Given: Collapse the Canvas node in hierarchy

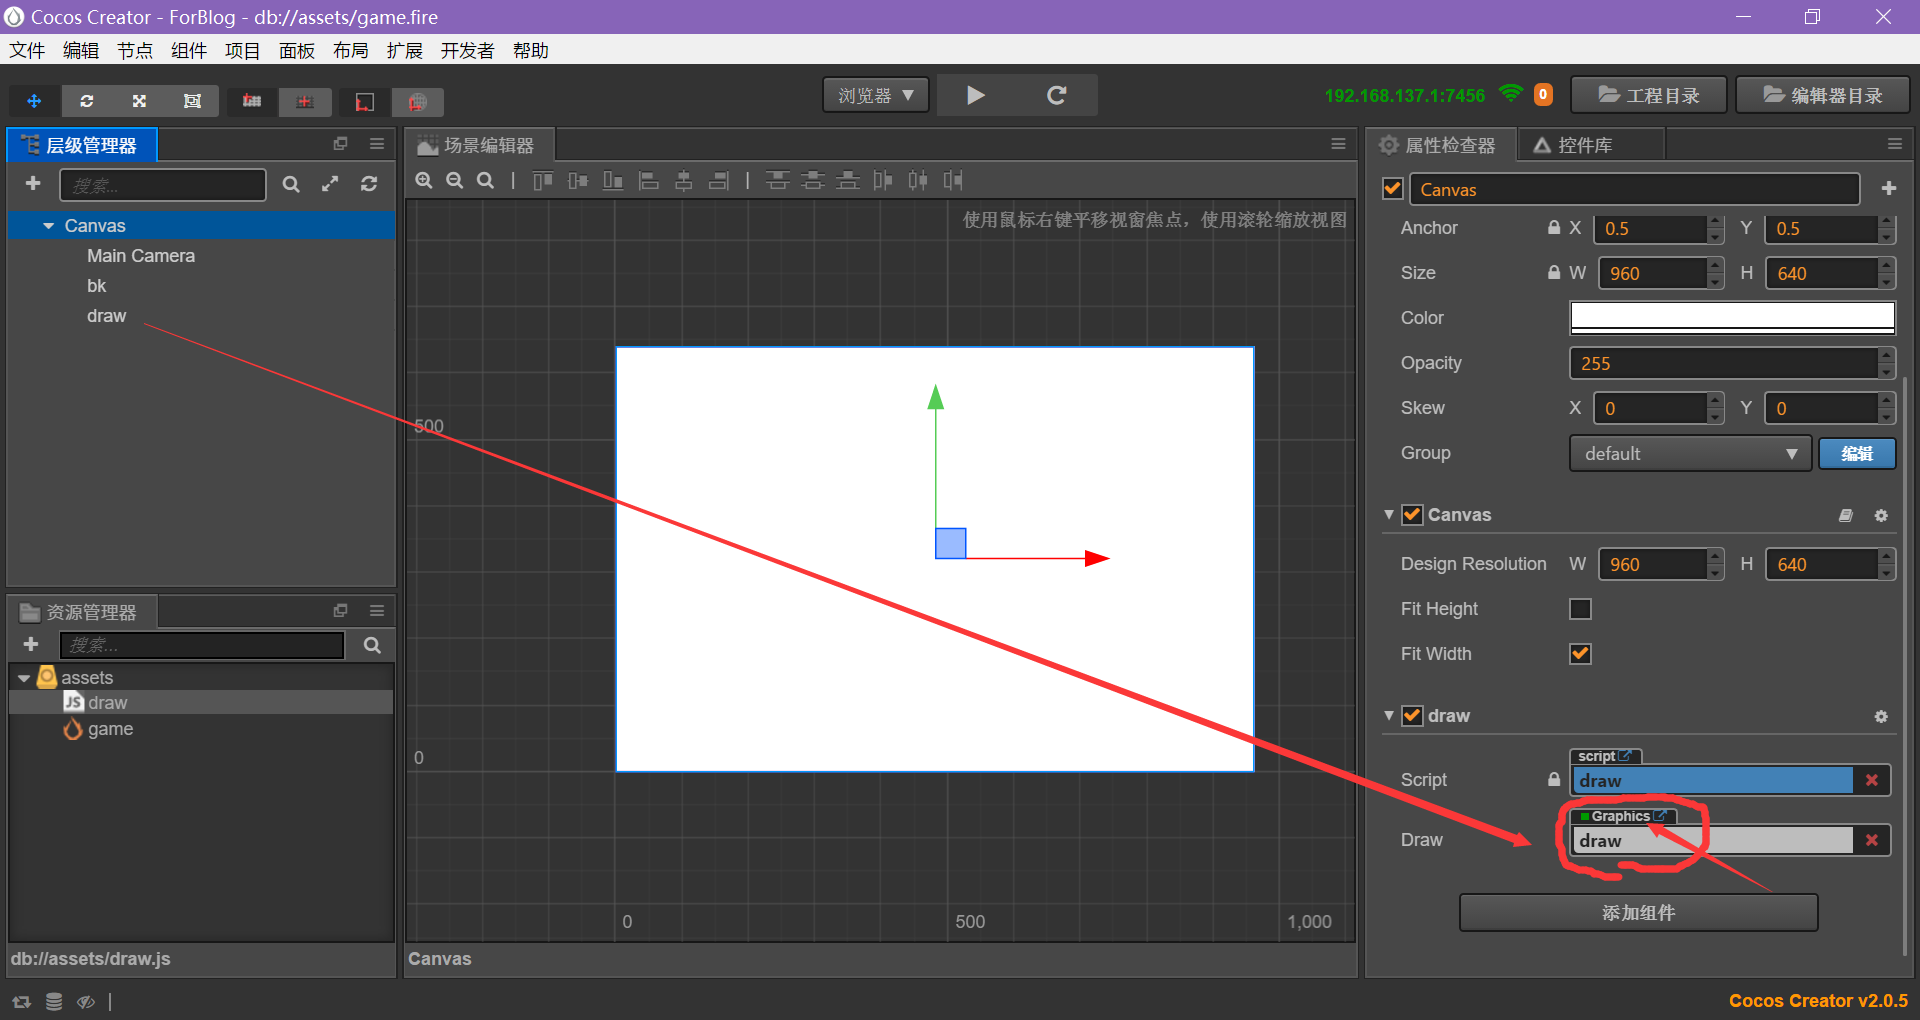Looking at the screenshot, I should (50, 225).
